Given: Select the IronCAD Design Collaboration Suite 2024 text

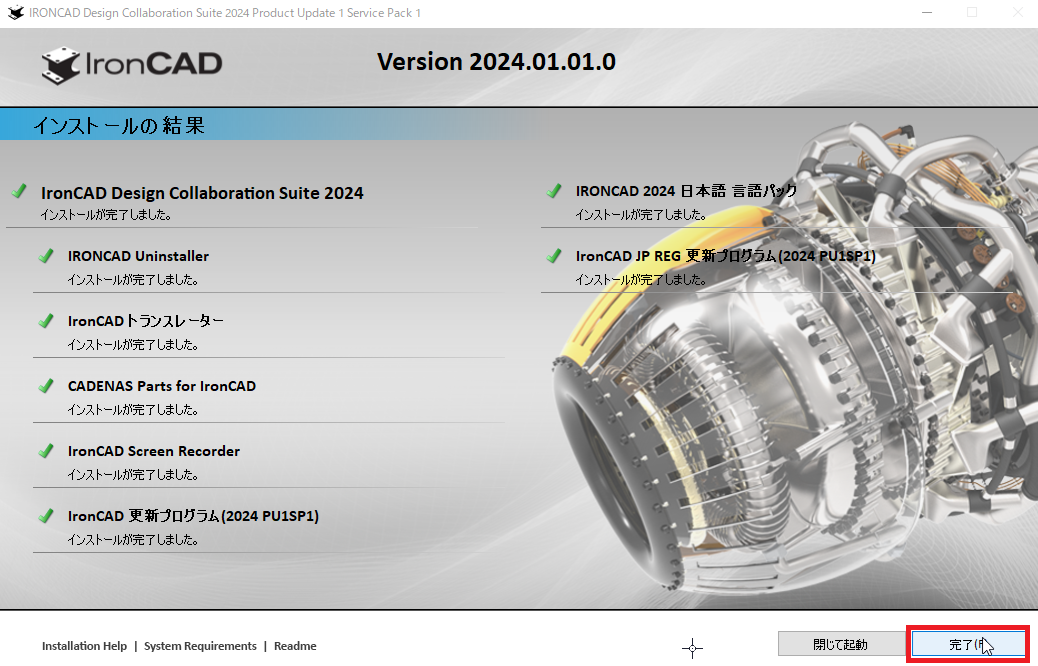Looking at the screenshot, I should point(202,193).
